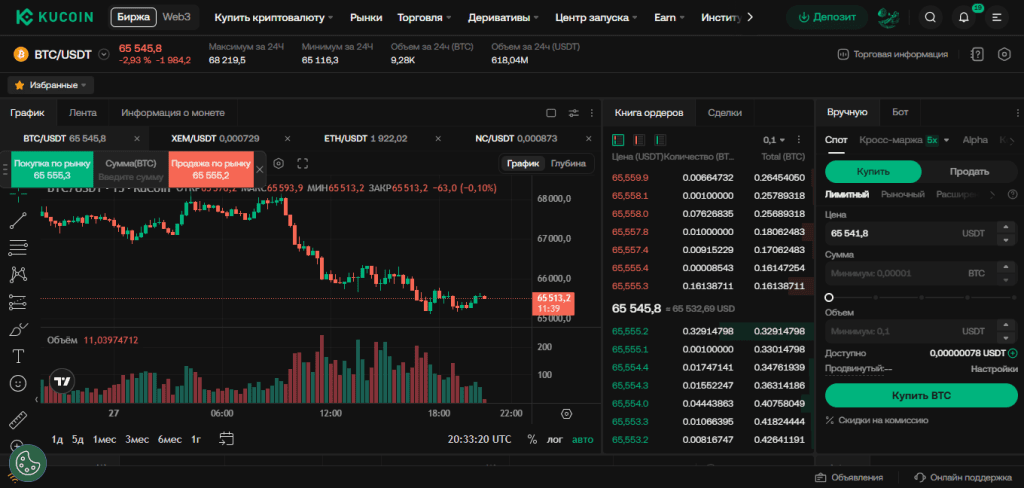Open the Earn dropdown menu

tap(669, 18)
